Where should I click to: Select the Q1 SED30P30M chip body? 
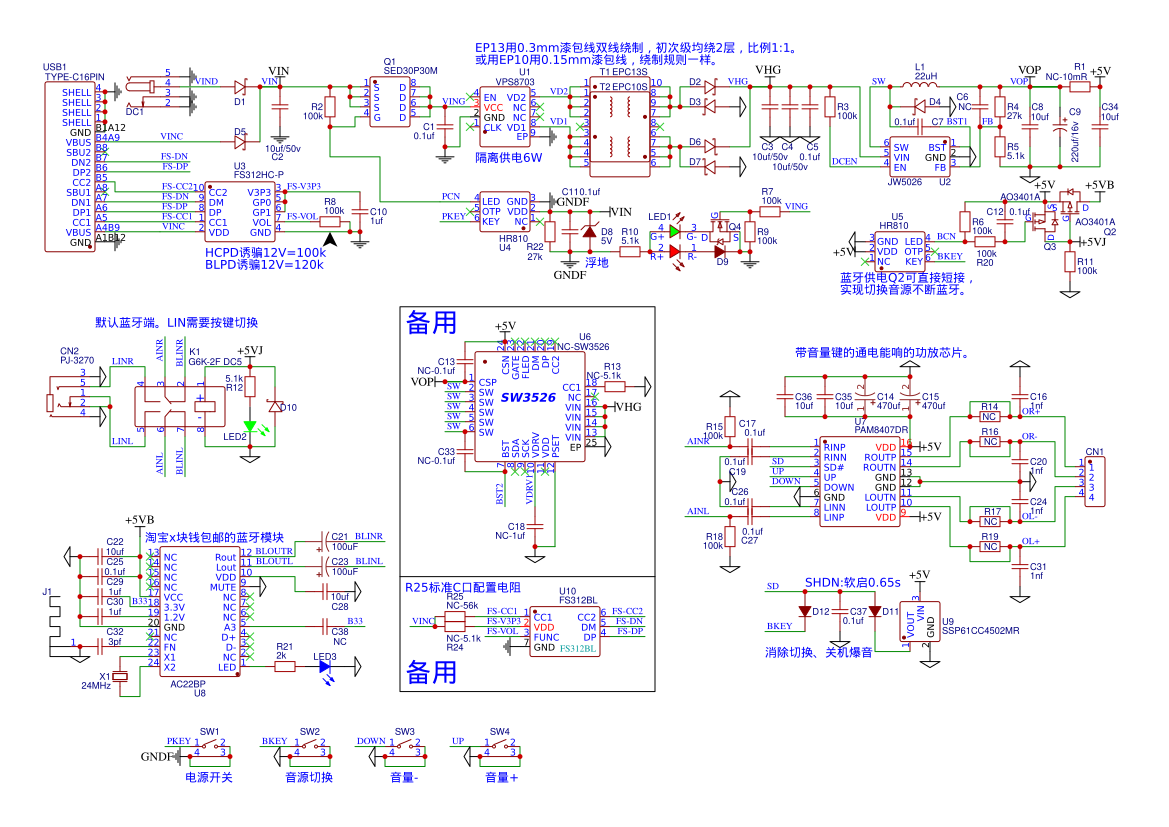pos(390,102)
